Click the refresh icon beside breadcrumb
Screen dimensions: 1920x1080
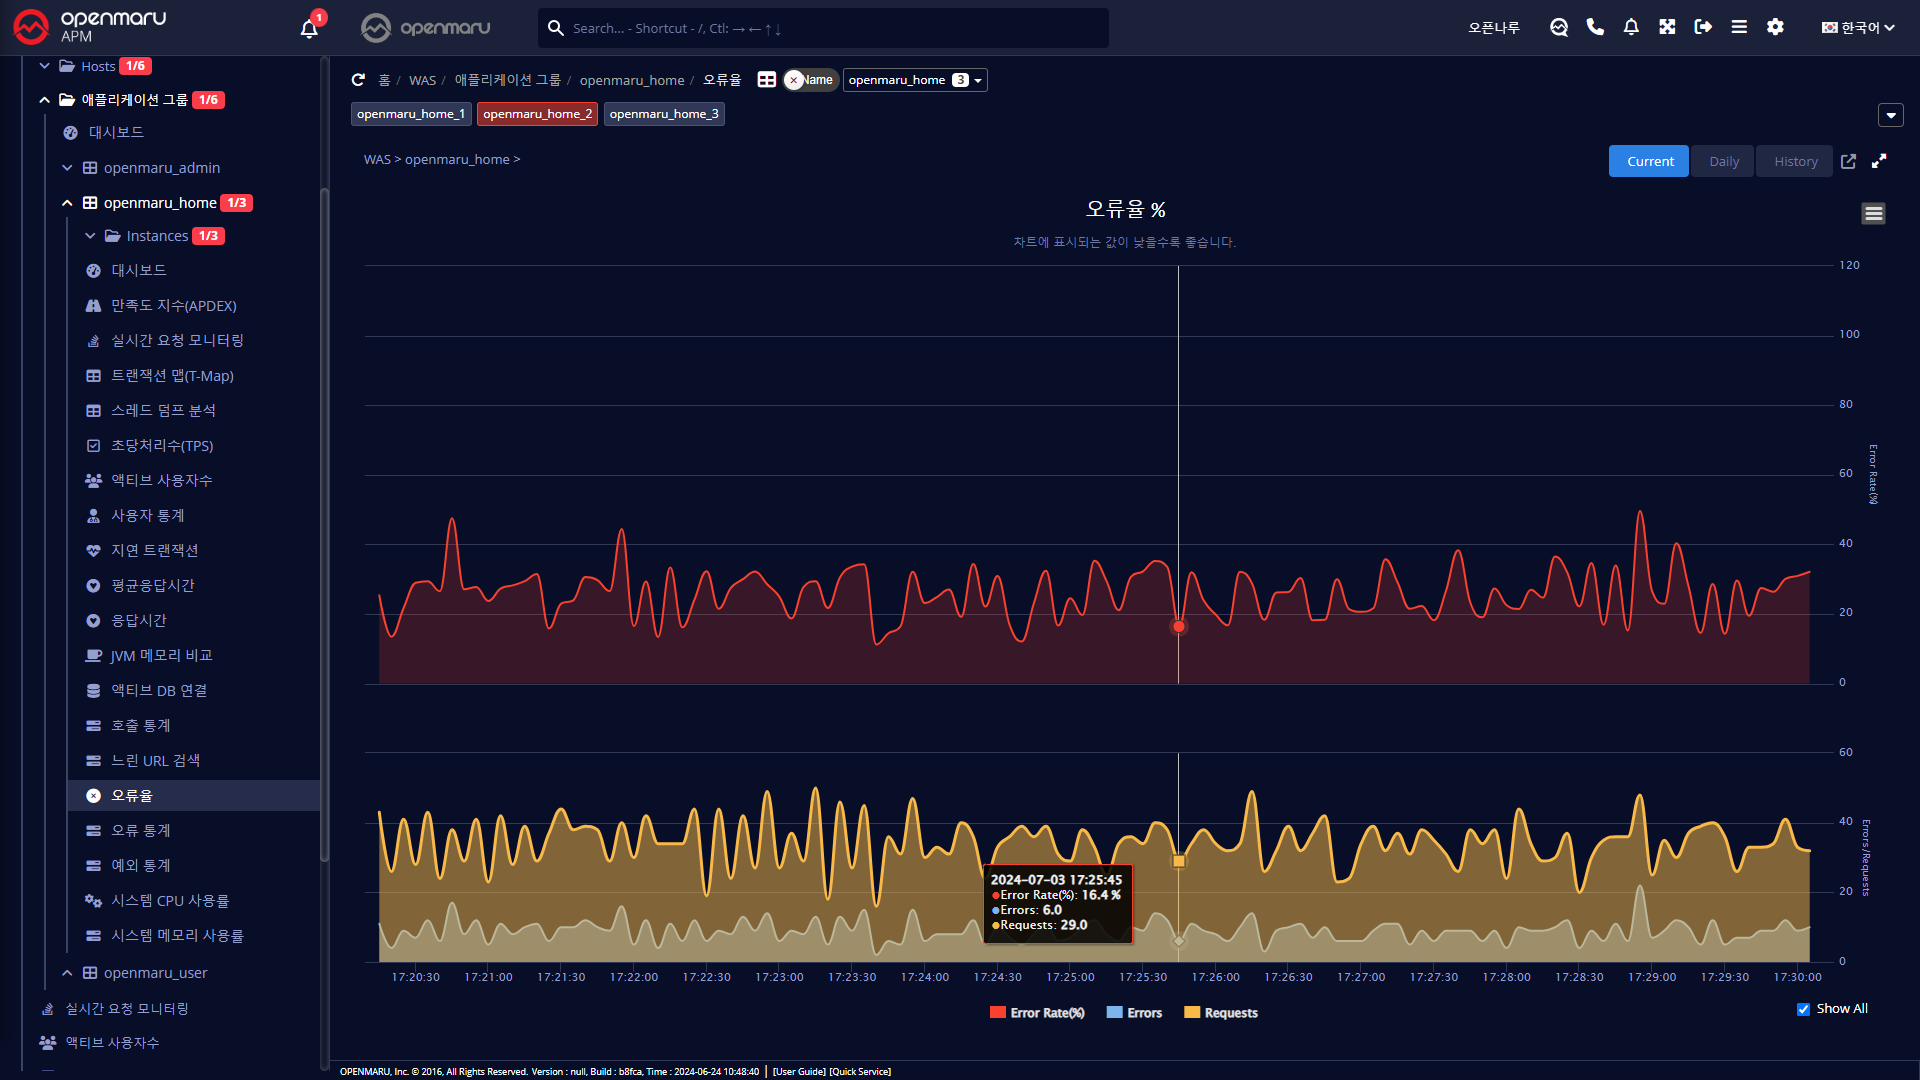click(x=358, y=80)
